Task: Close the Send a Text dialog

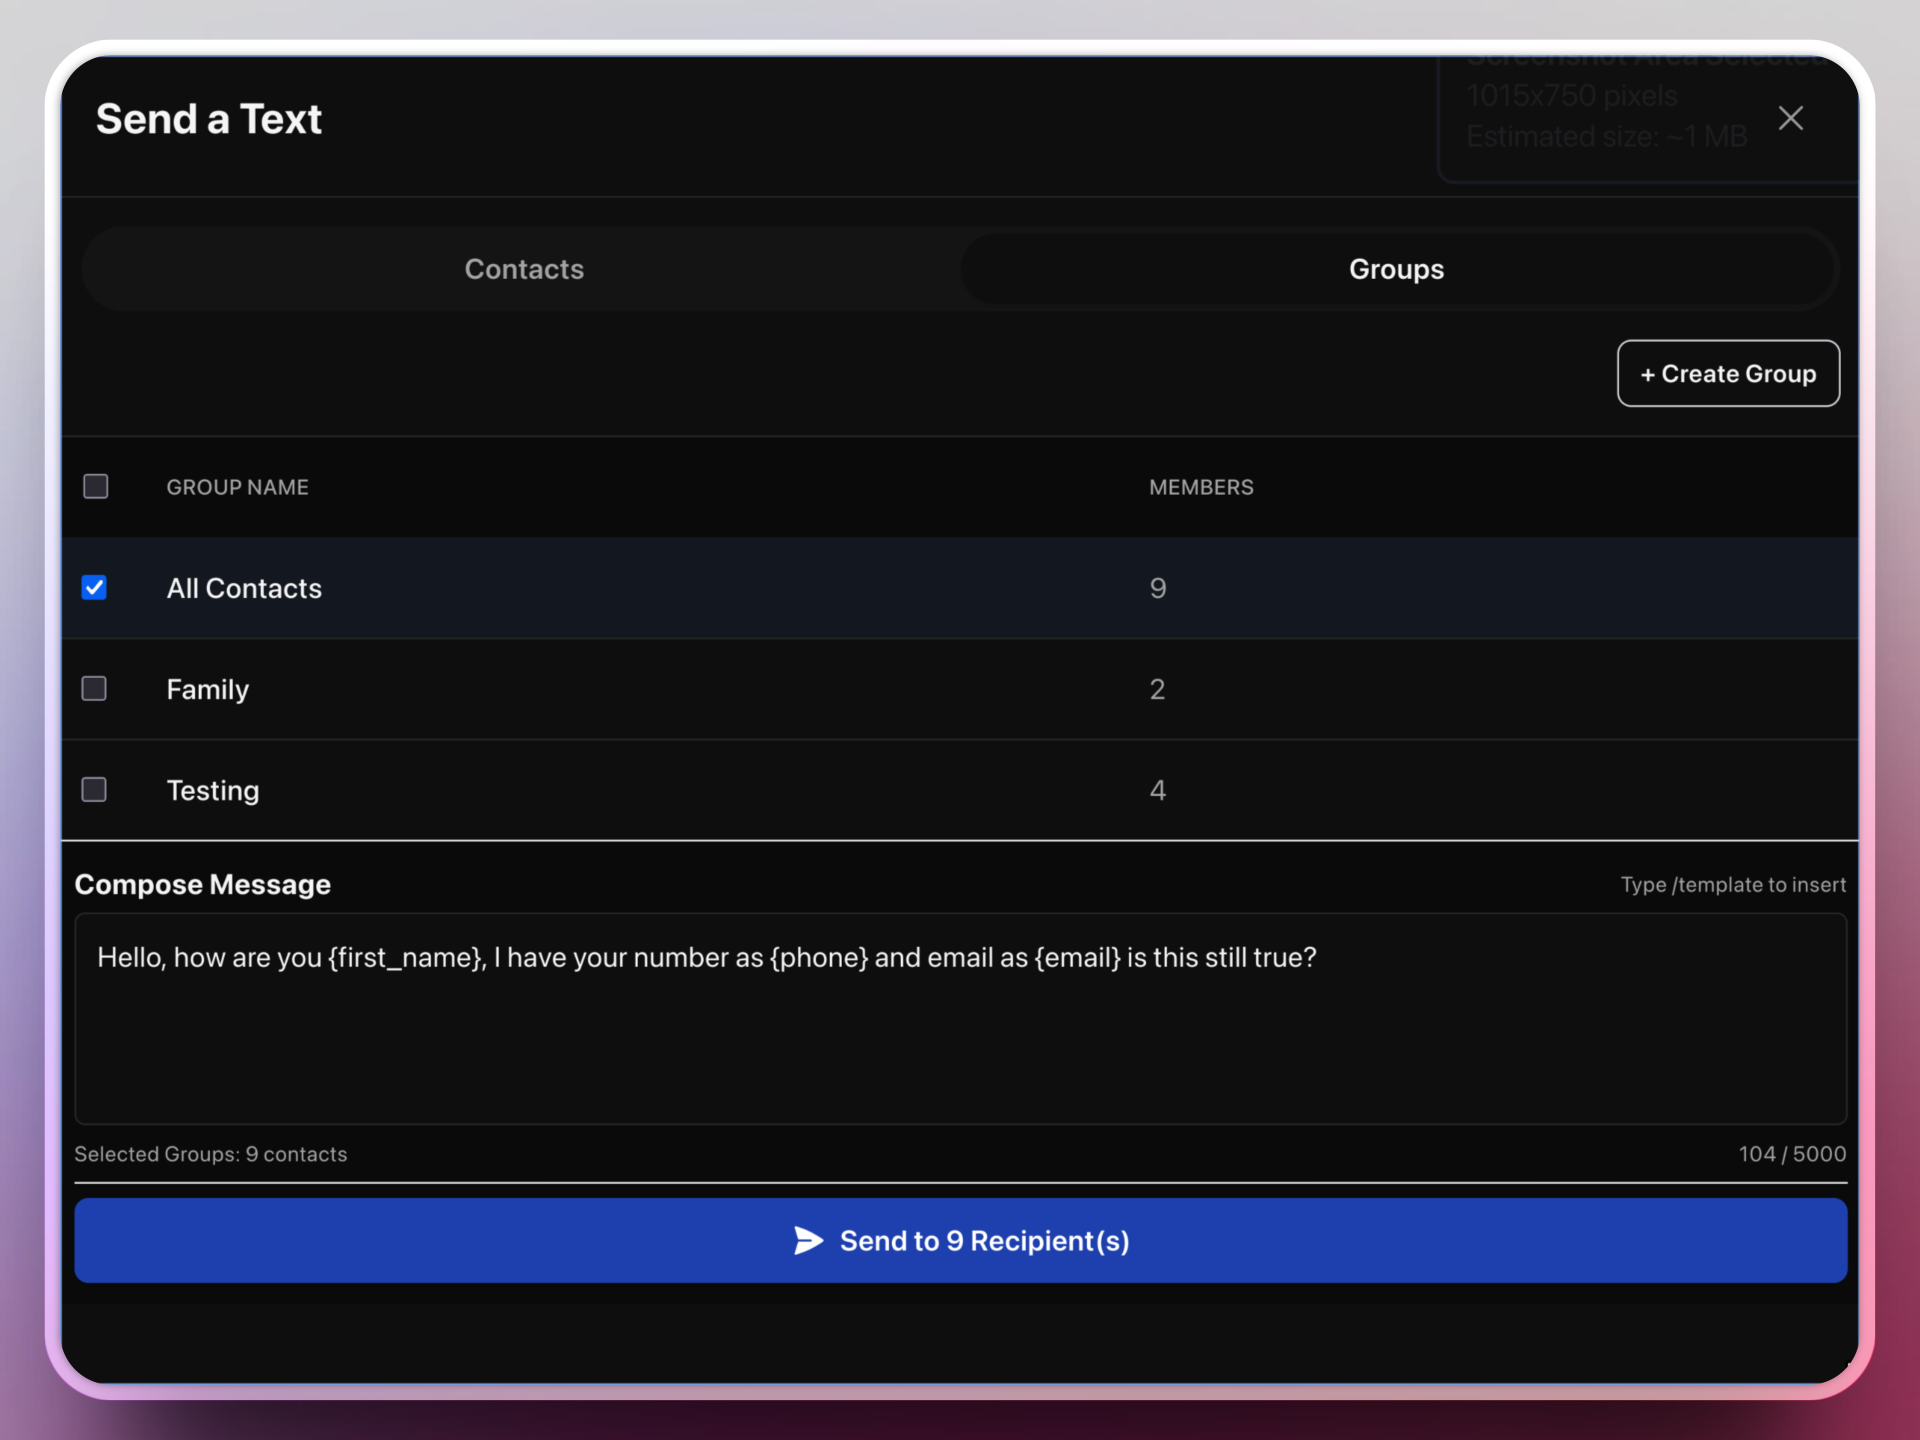Action: 1790,118
